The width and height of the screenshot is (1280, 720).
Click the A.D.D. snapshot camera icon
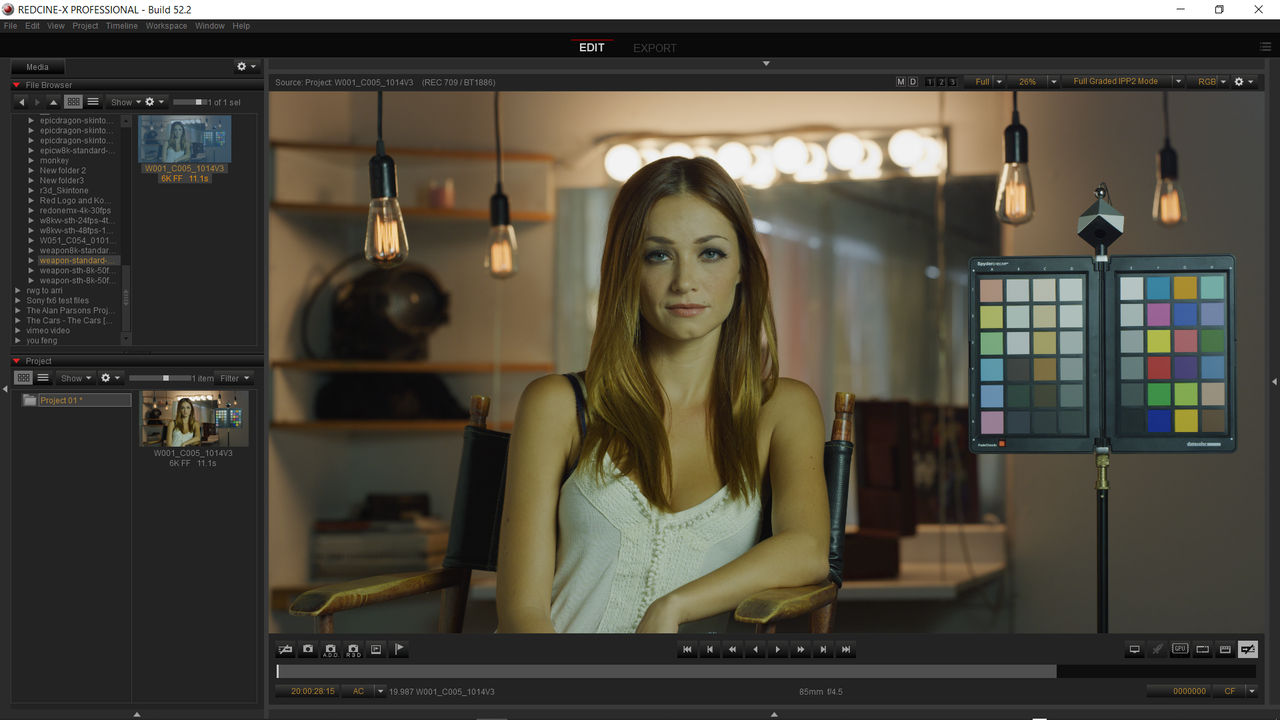331,649
